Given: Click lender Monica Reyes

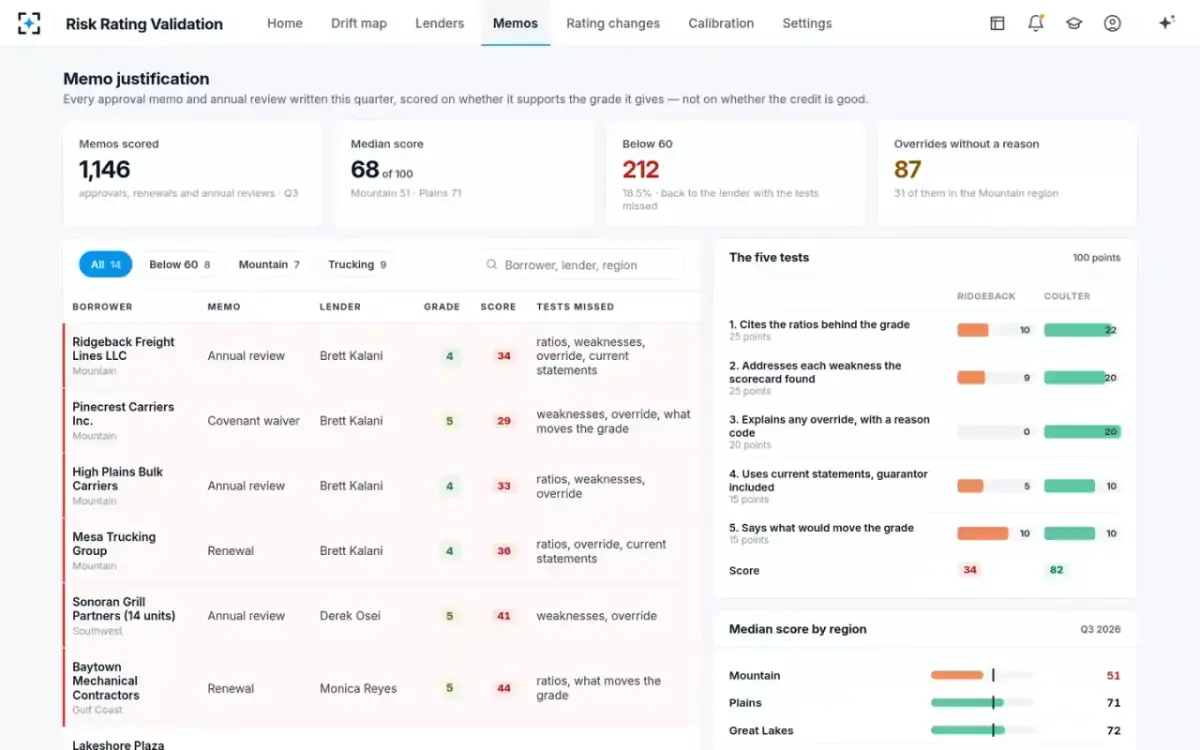Looking at the screenshot, I should click(358, 688).
